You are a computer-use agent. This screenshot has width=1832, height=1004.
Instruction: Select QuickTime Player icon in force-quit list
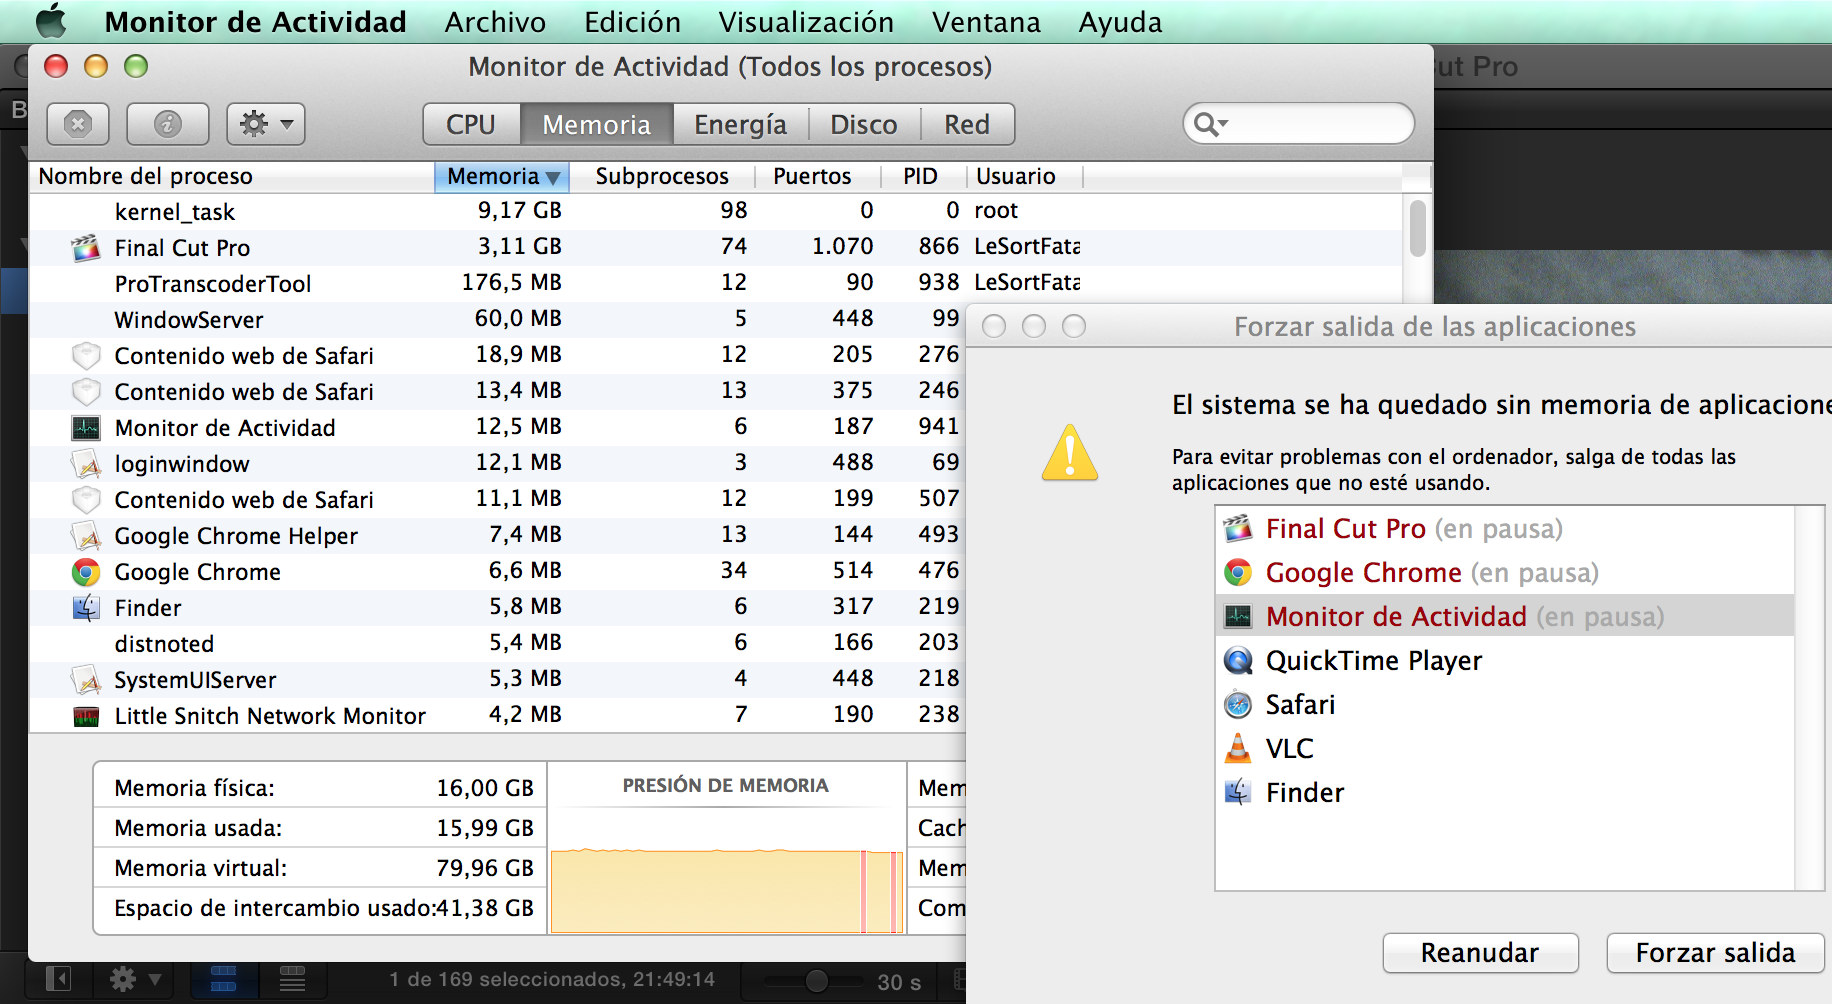1238,660
